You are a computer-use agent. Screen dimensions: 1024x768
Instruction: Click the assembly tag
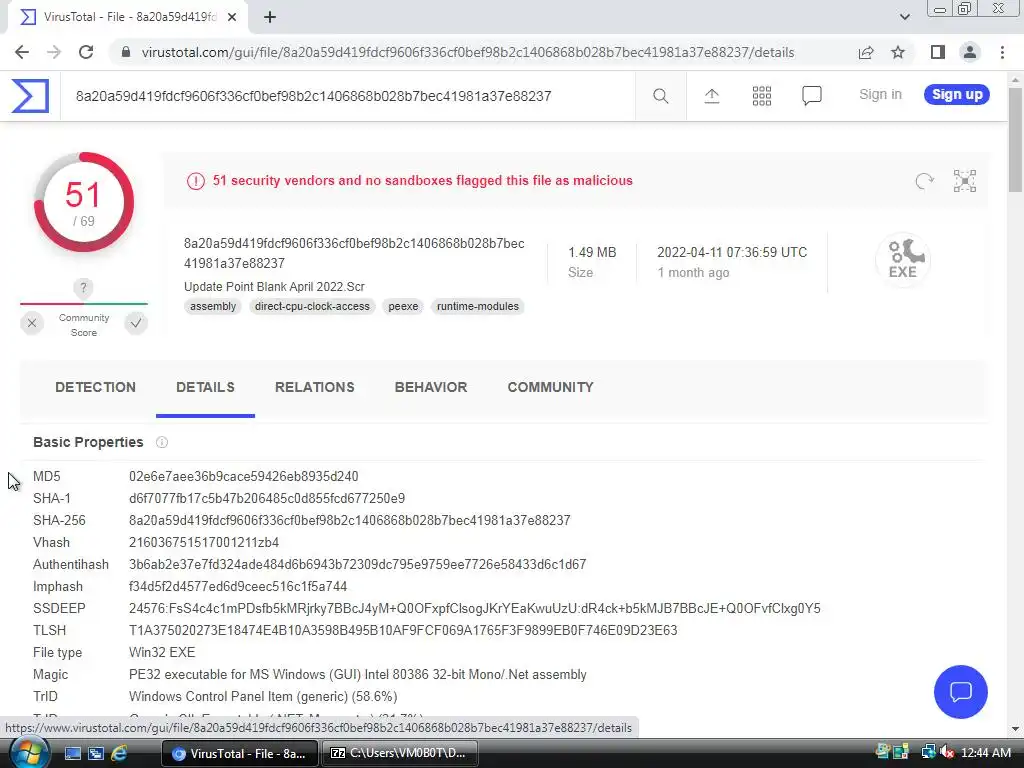[x=213, y=306]
